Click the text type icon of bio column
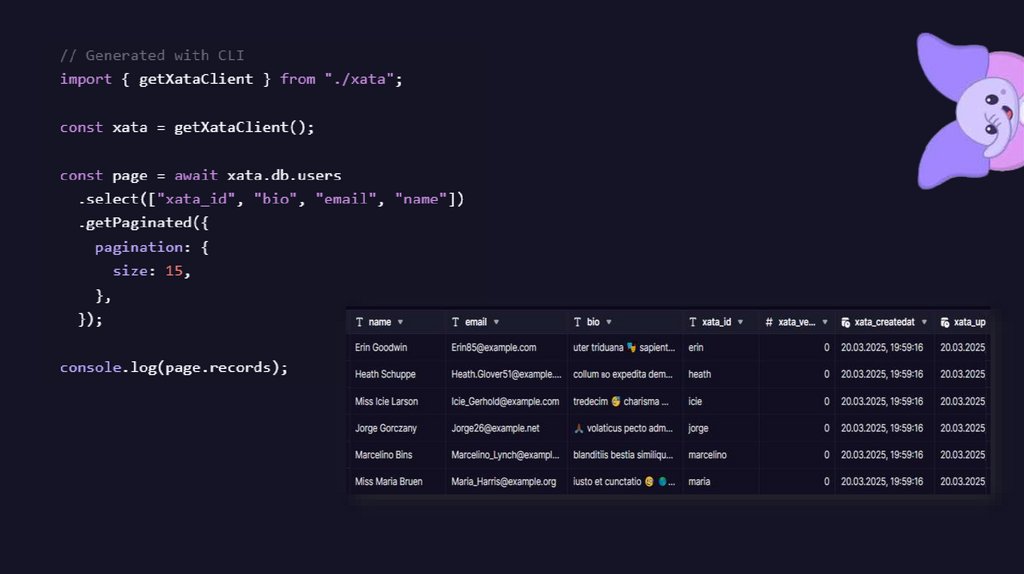Viewport: 1024px width, 574px height. 577,322
